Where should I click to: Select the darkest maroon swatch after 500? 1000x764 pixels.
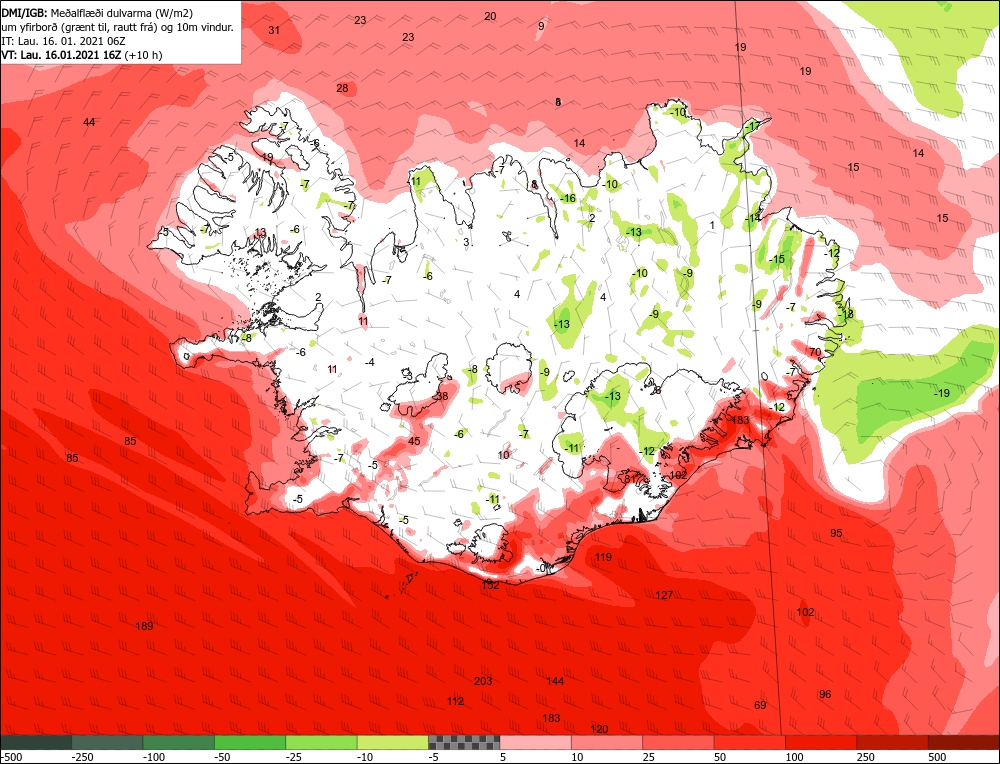tap(964, 742)
